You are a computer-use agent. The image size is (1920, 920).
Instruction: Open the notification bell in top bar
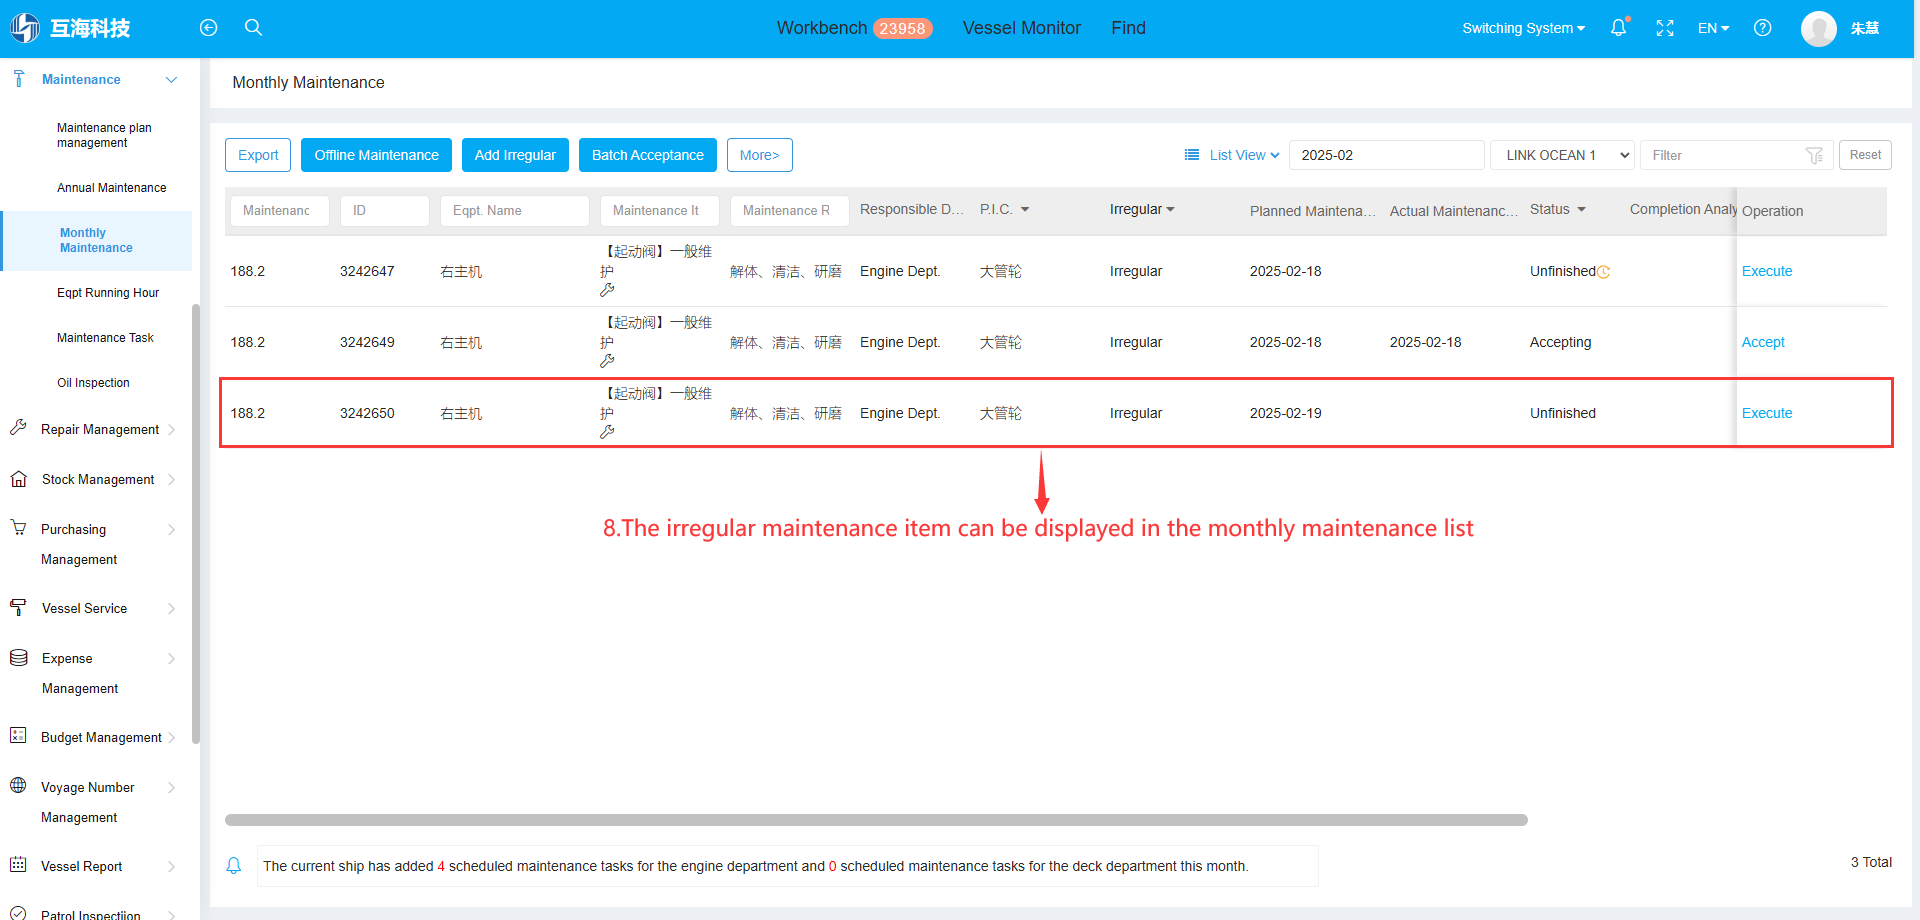[1618, 28]
